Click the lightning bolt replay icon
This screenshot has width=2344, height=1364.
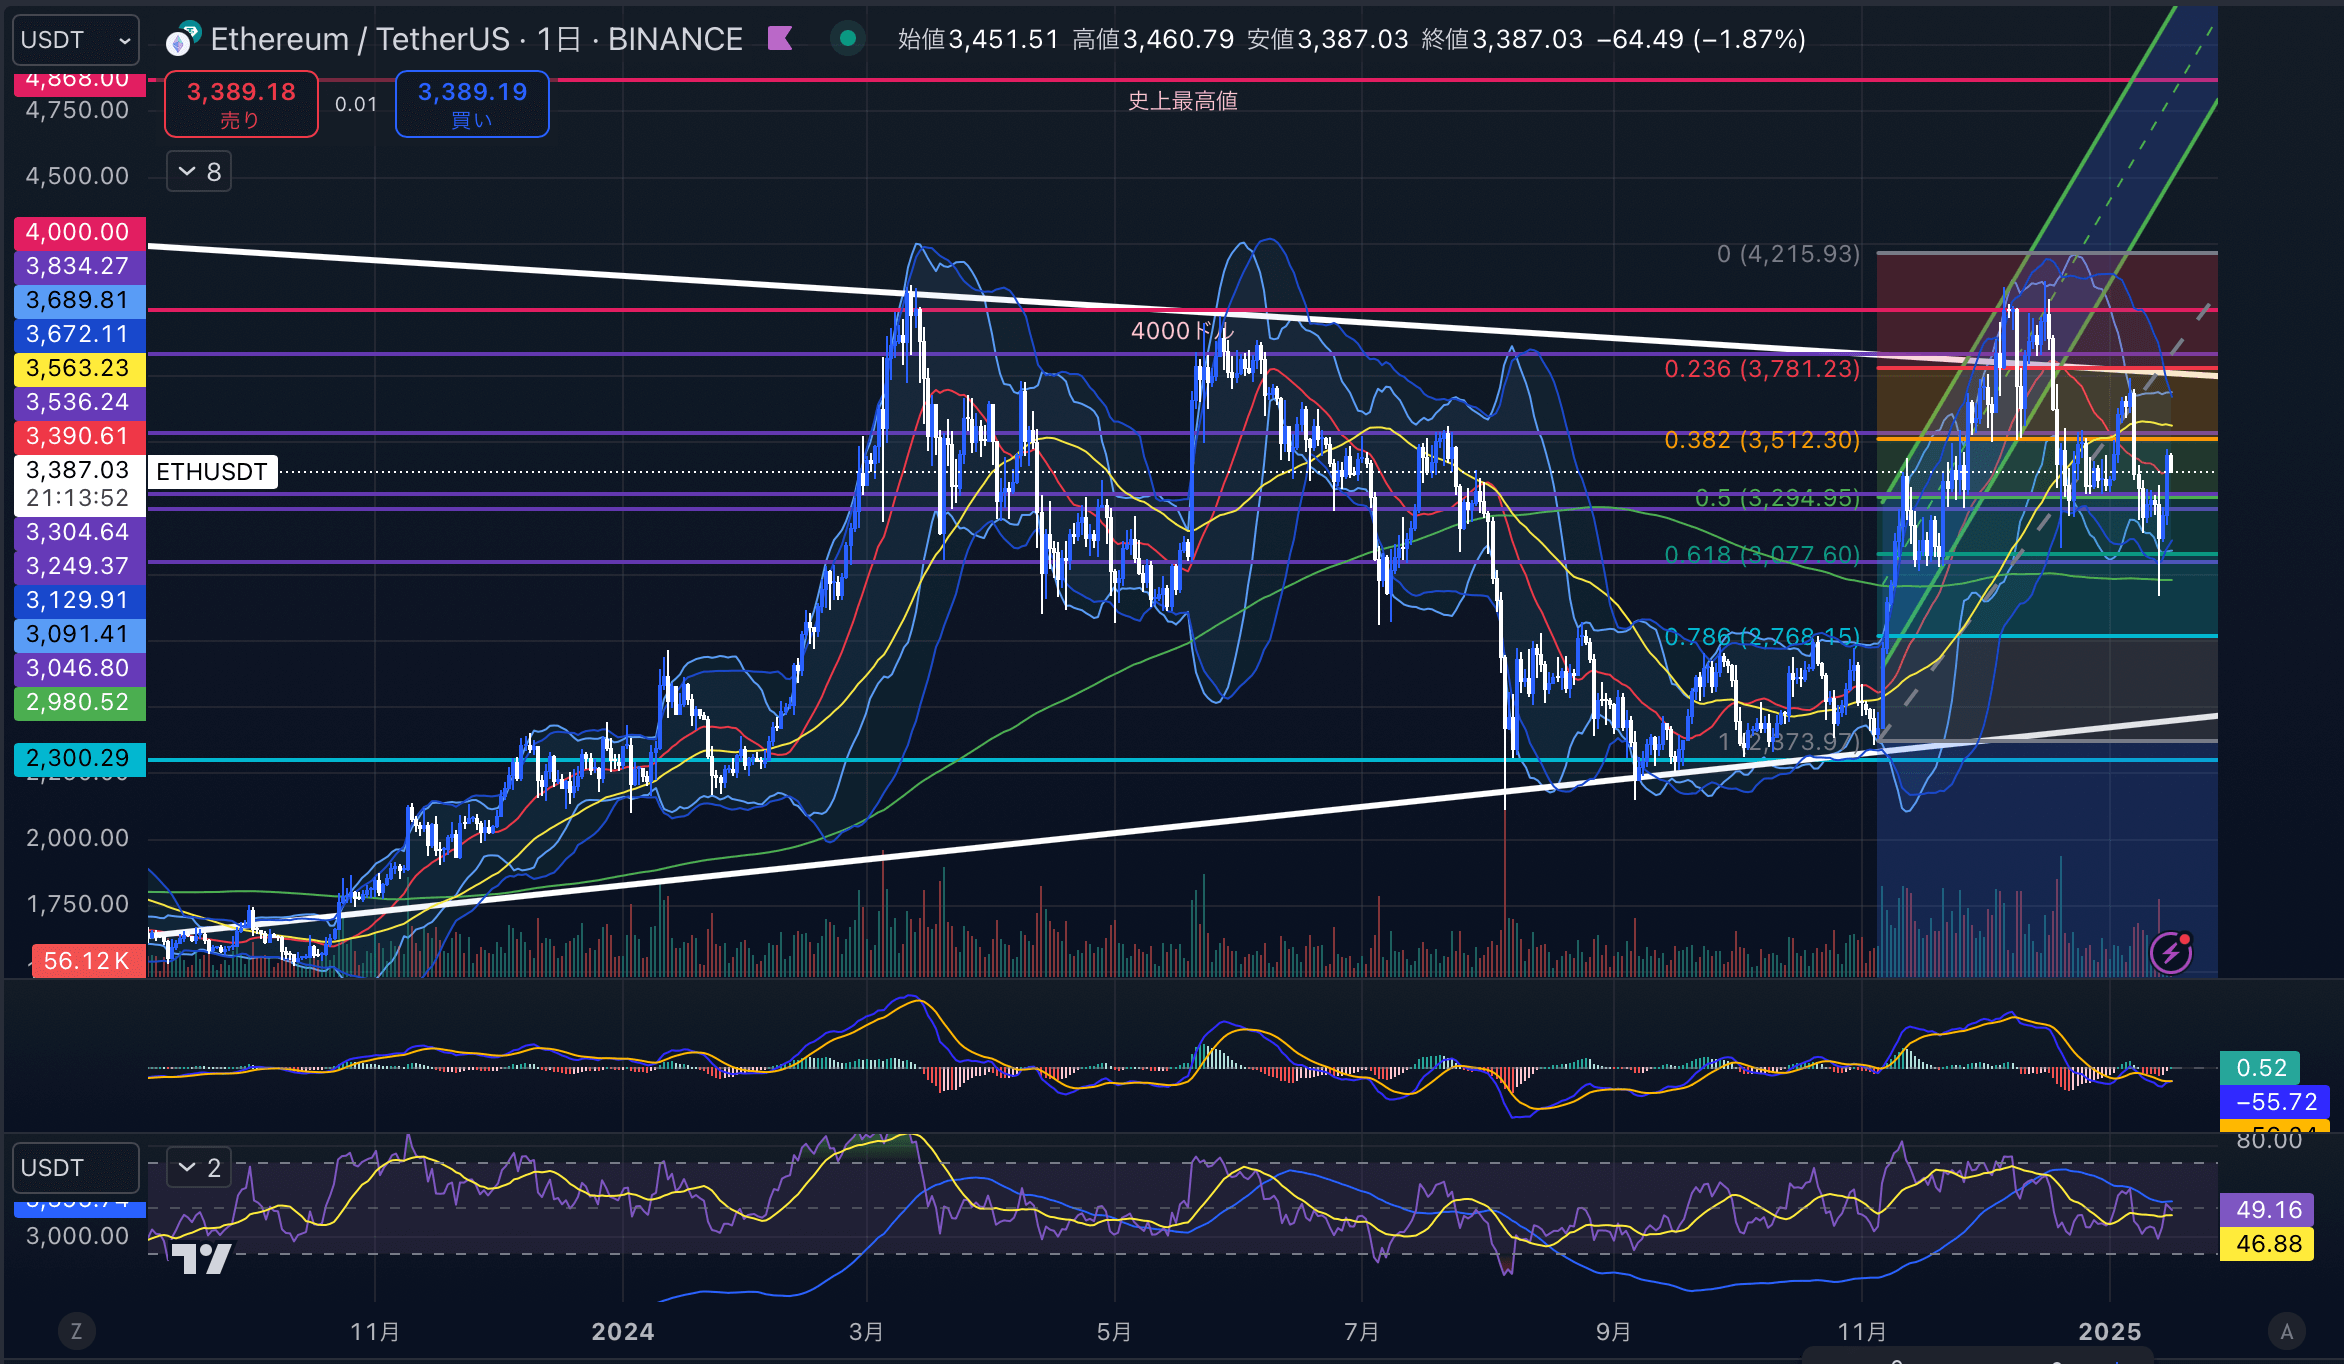point(2171,953)
